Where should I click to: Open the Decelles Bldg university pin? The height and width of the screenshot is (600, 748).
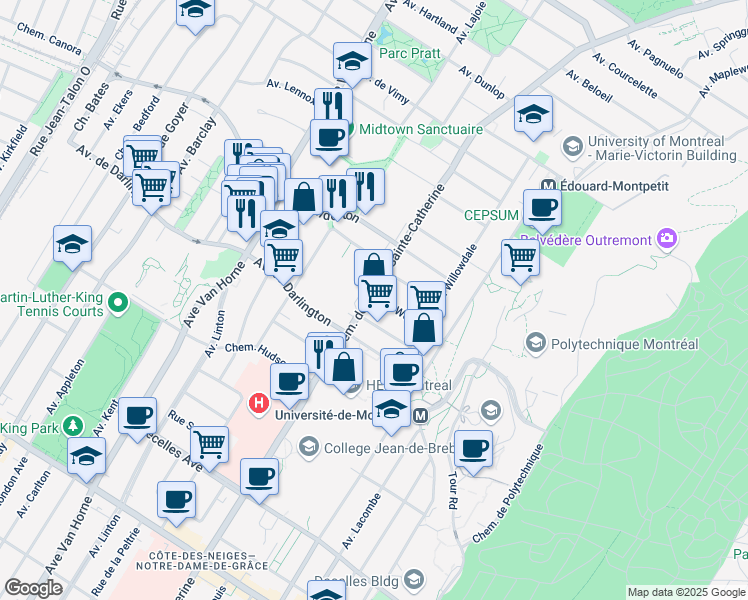pos(414,579)
